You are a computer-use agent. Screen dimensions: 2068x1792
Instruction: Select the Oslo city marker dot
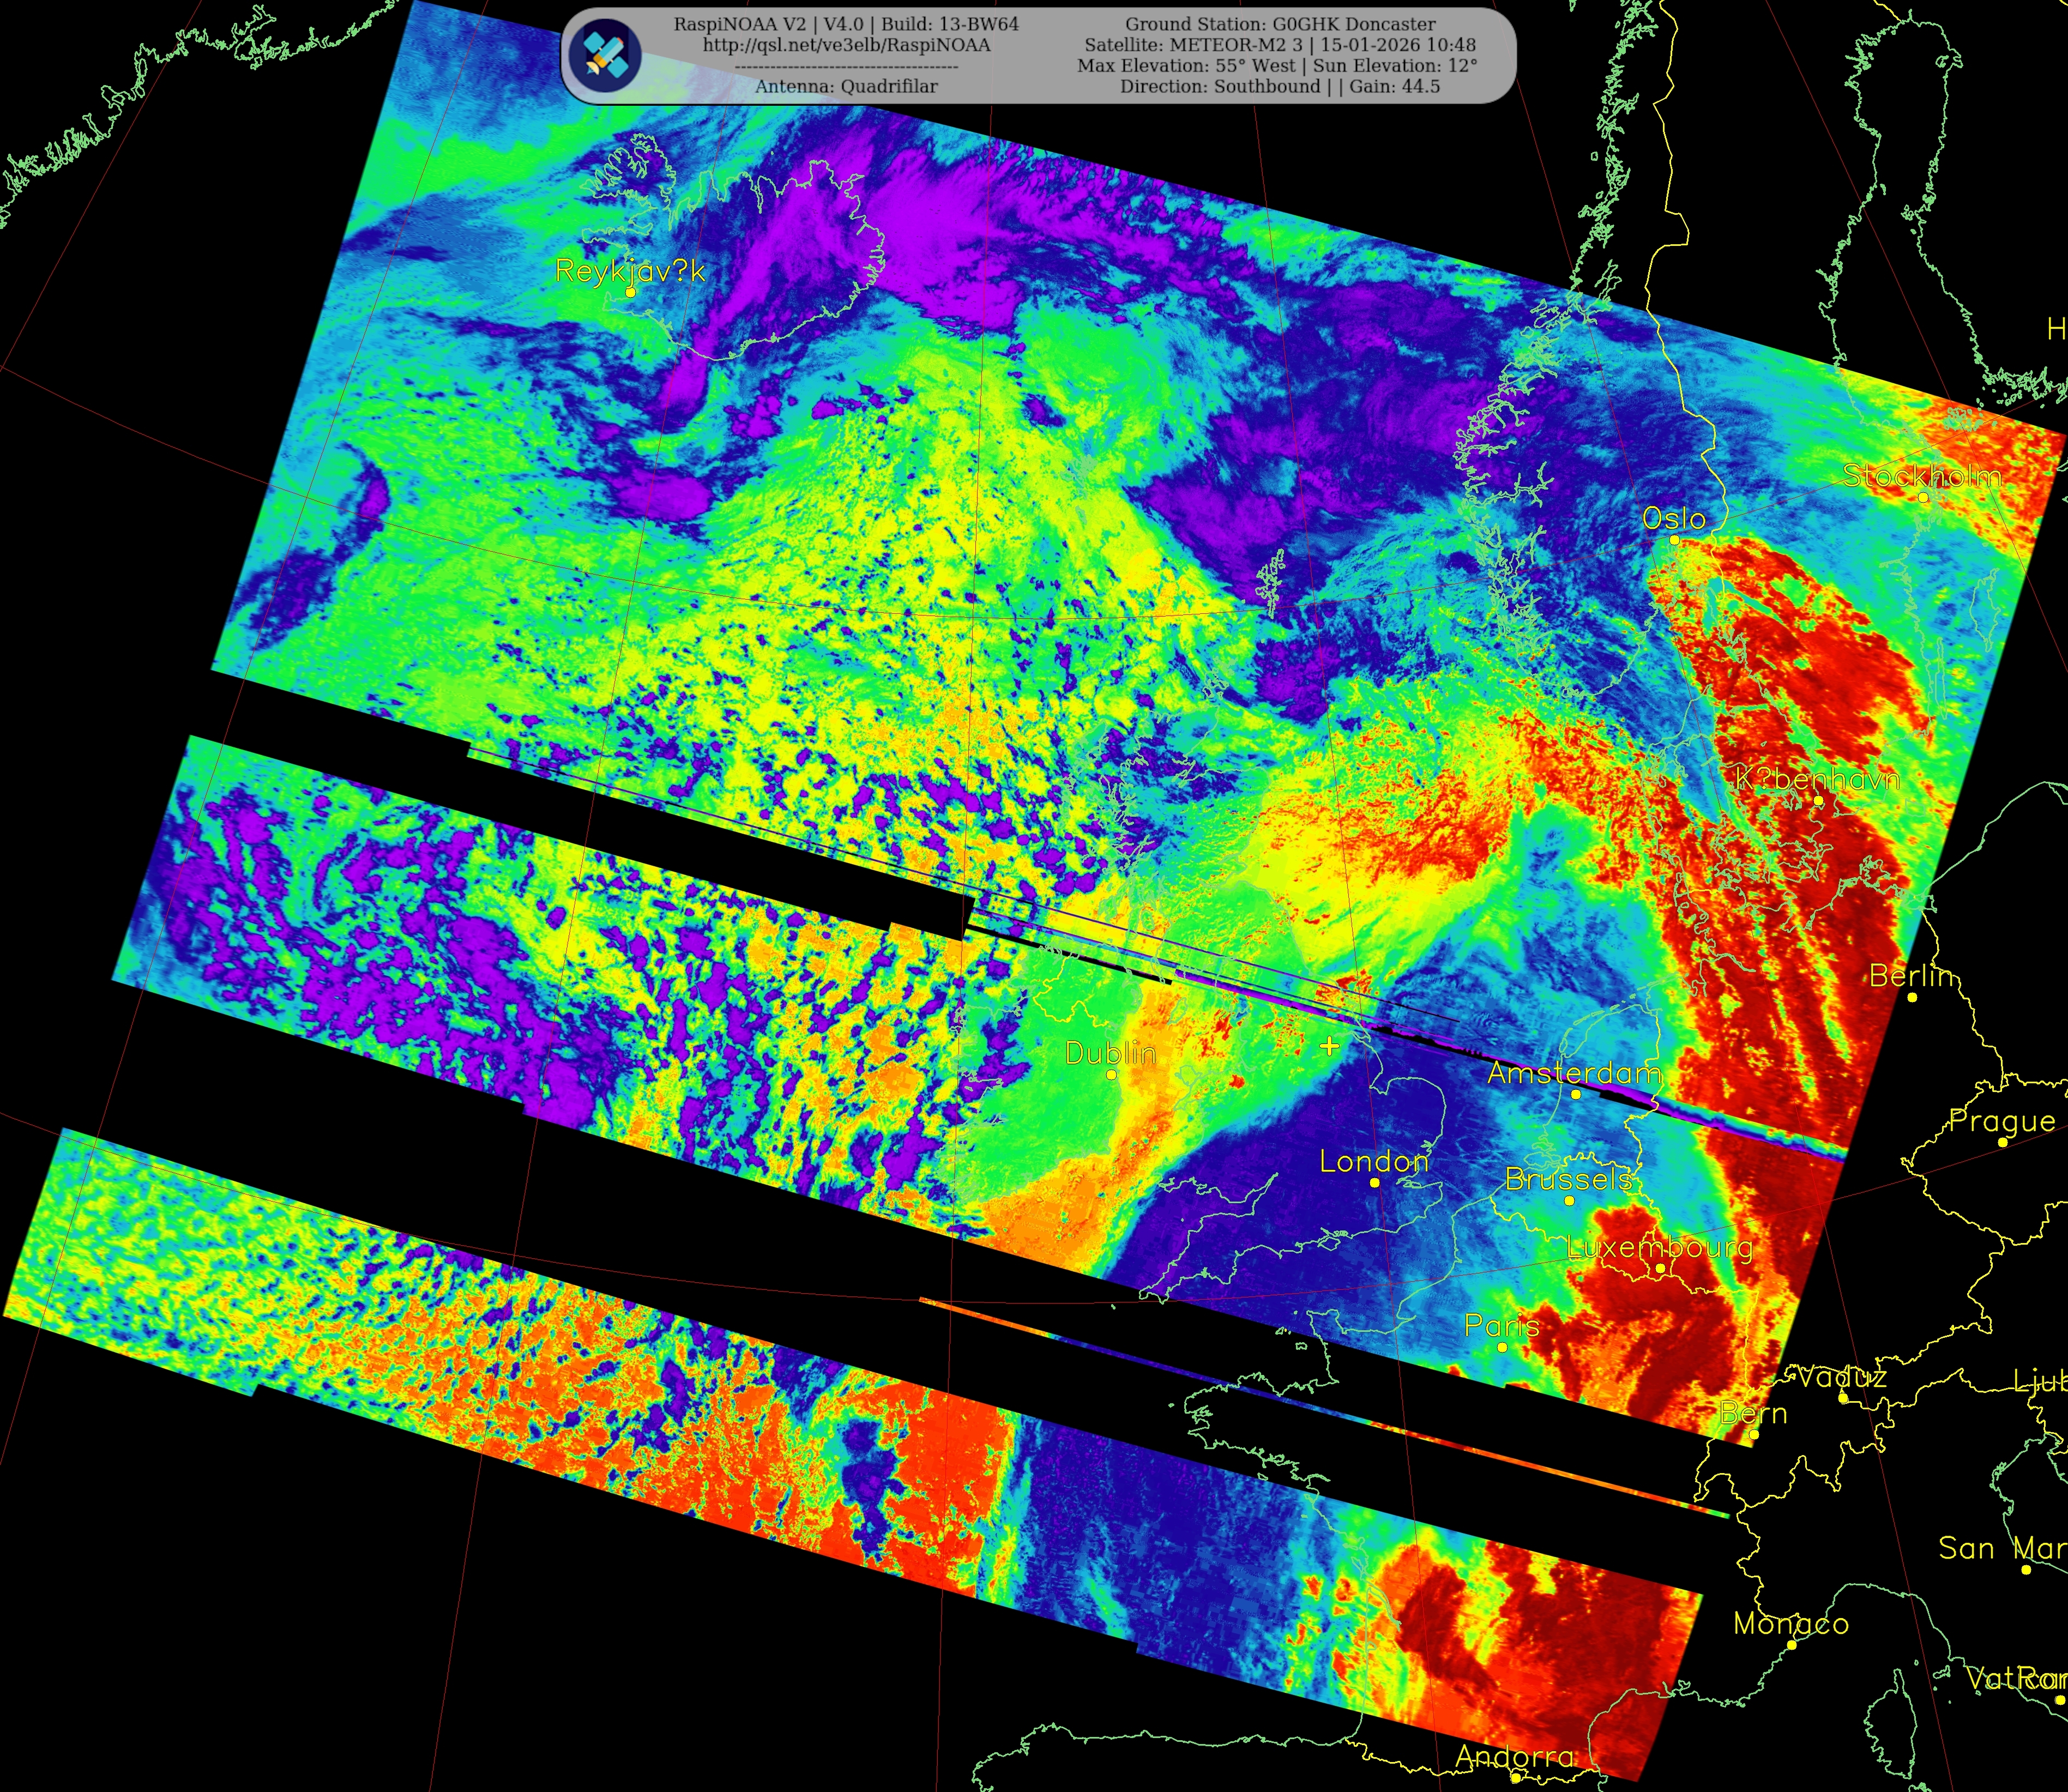click(x=1674, y=540)
